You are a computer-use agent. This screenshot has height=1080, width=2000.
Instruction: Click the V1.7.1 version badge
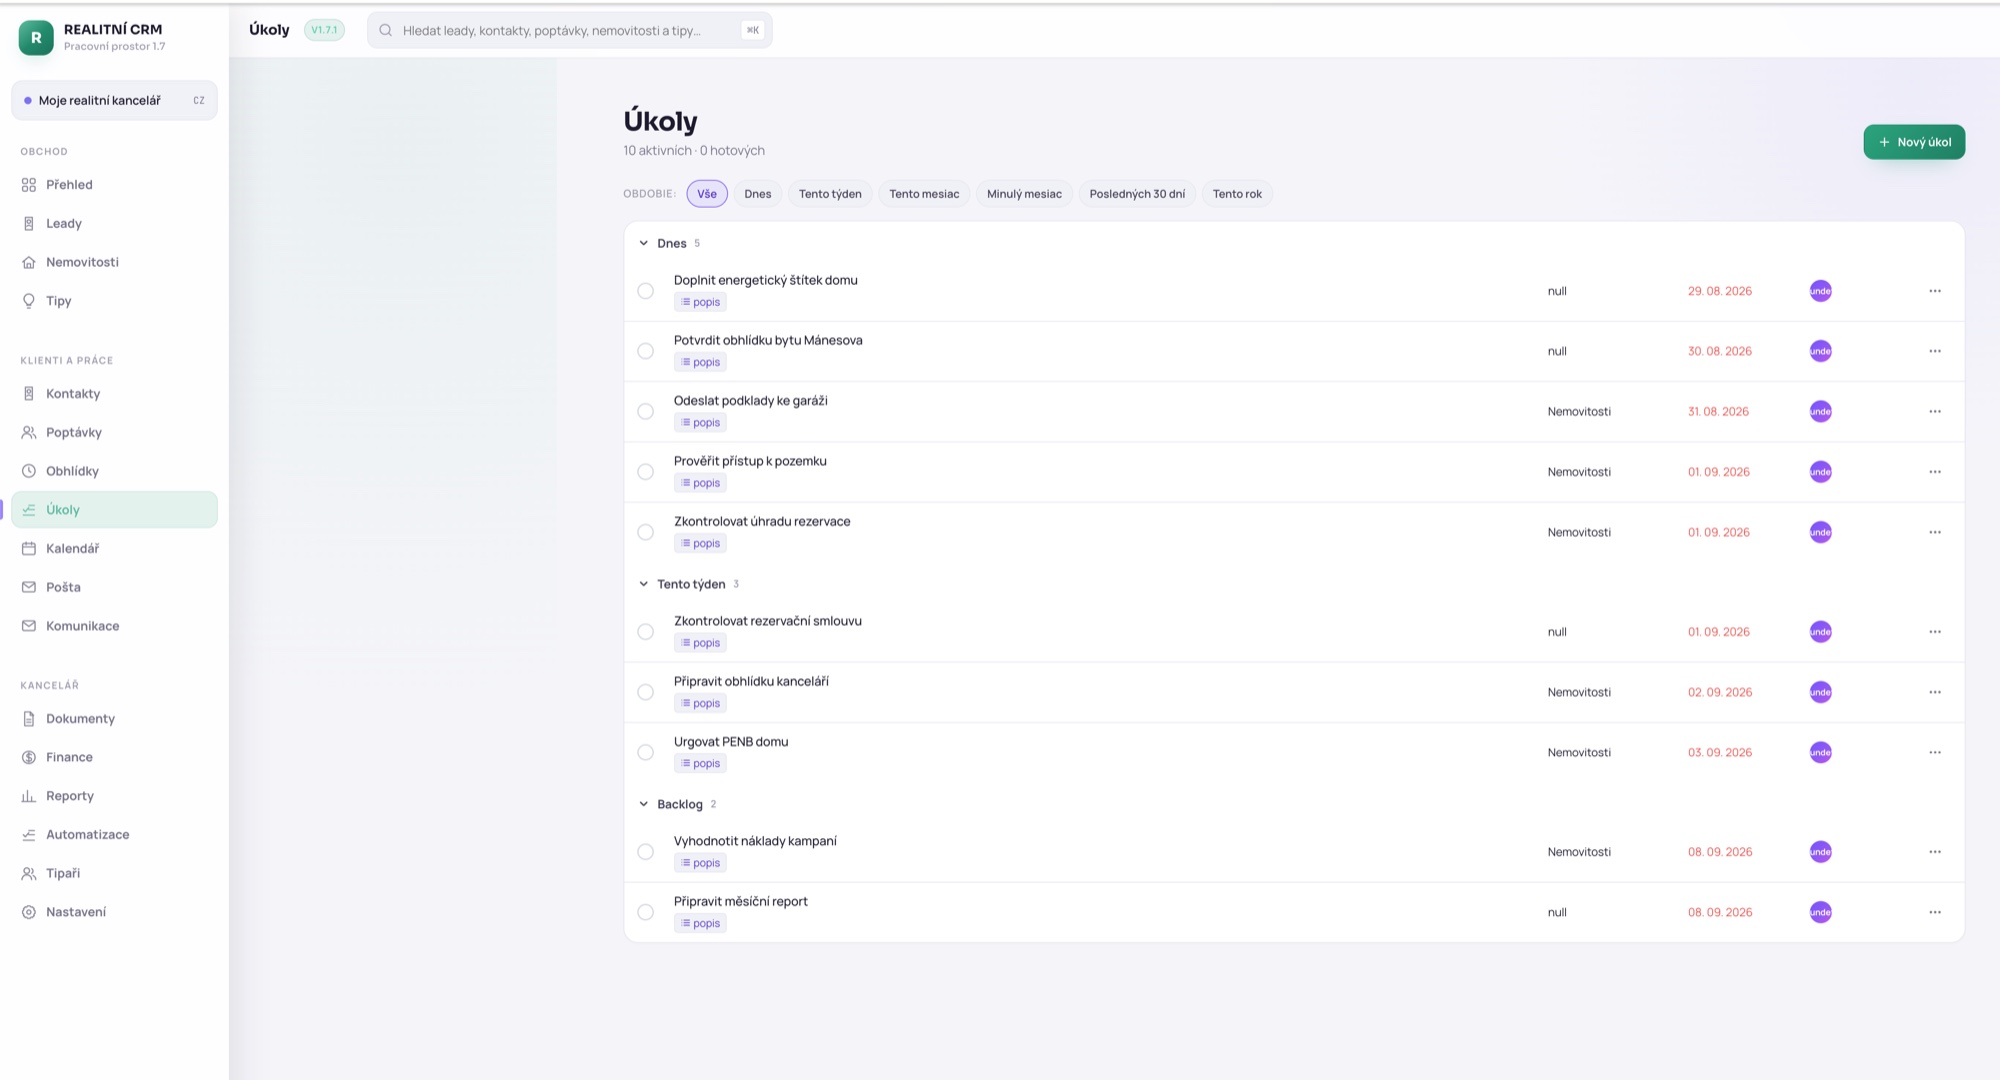pyautogui.click(x=324, y=30)
